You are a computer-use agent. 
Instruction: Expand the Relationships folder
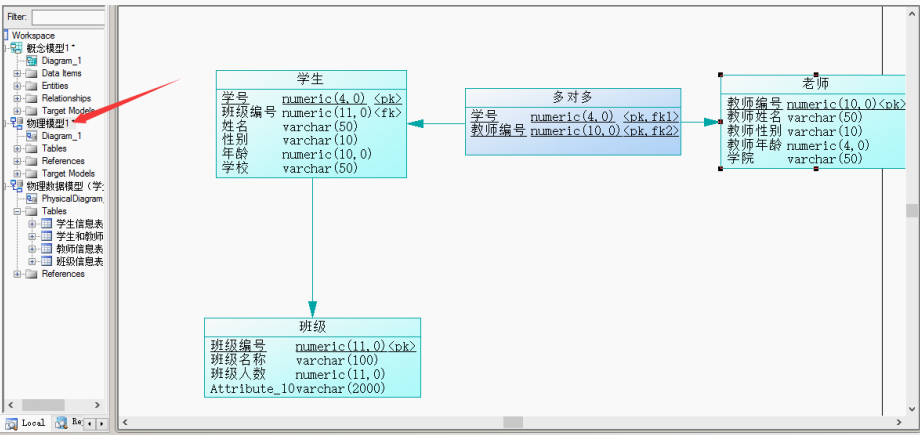[17, 99]
